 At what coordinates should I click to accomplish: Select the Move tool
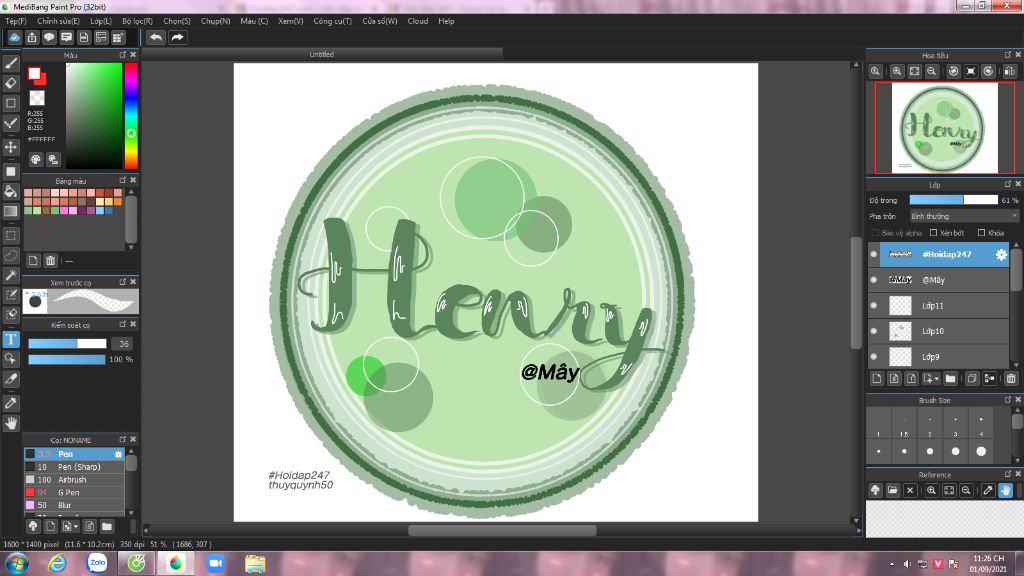[10, 147]
